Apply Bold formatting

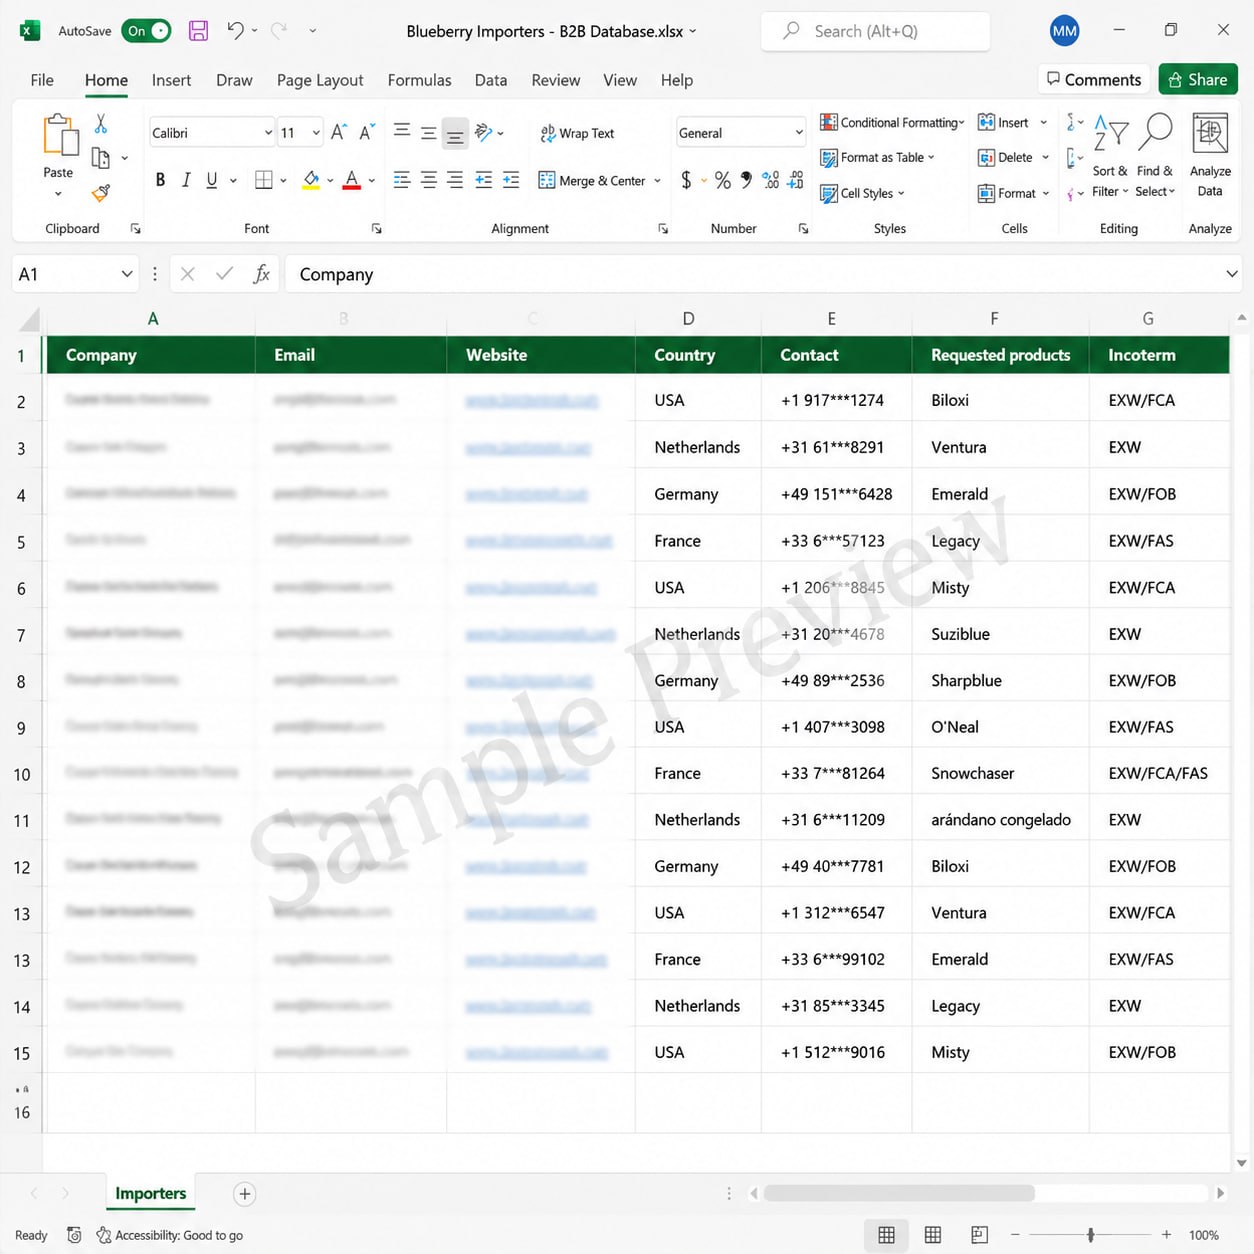(160, 180)
